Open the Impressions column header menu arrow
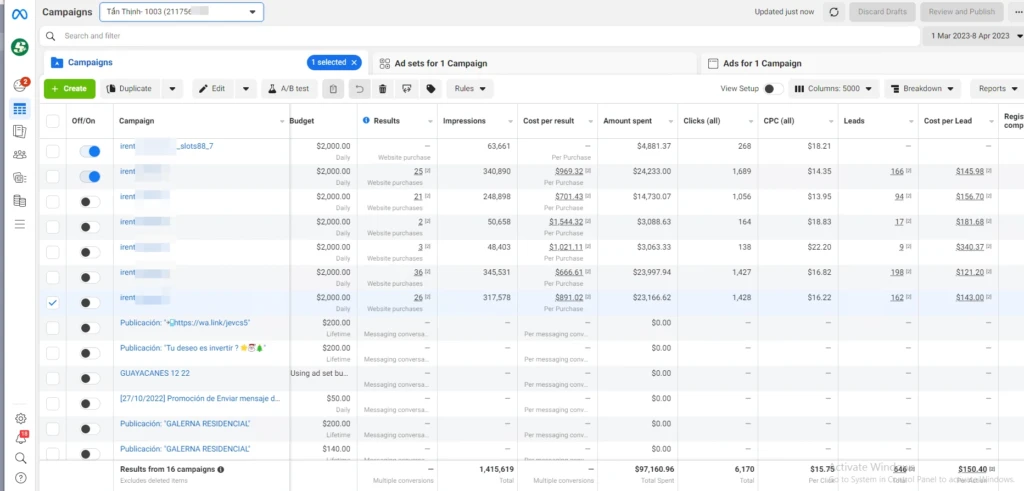The height and width of the screenshot is (491, 1024). pyautogui.click(x=510, y=121)
